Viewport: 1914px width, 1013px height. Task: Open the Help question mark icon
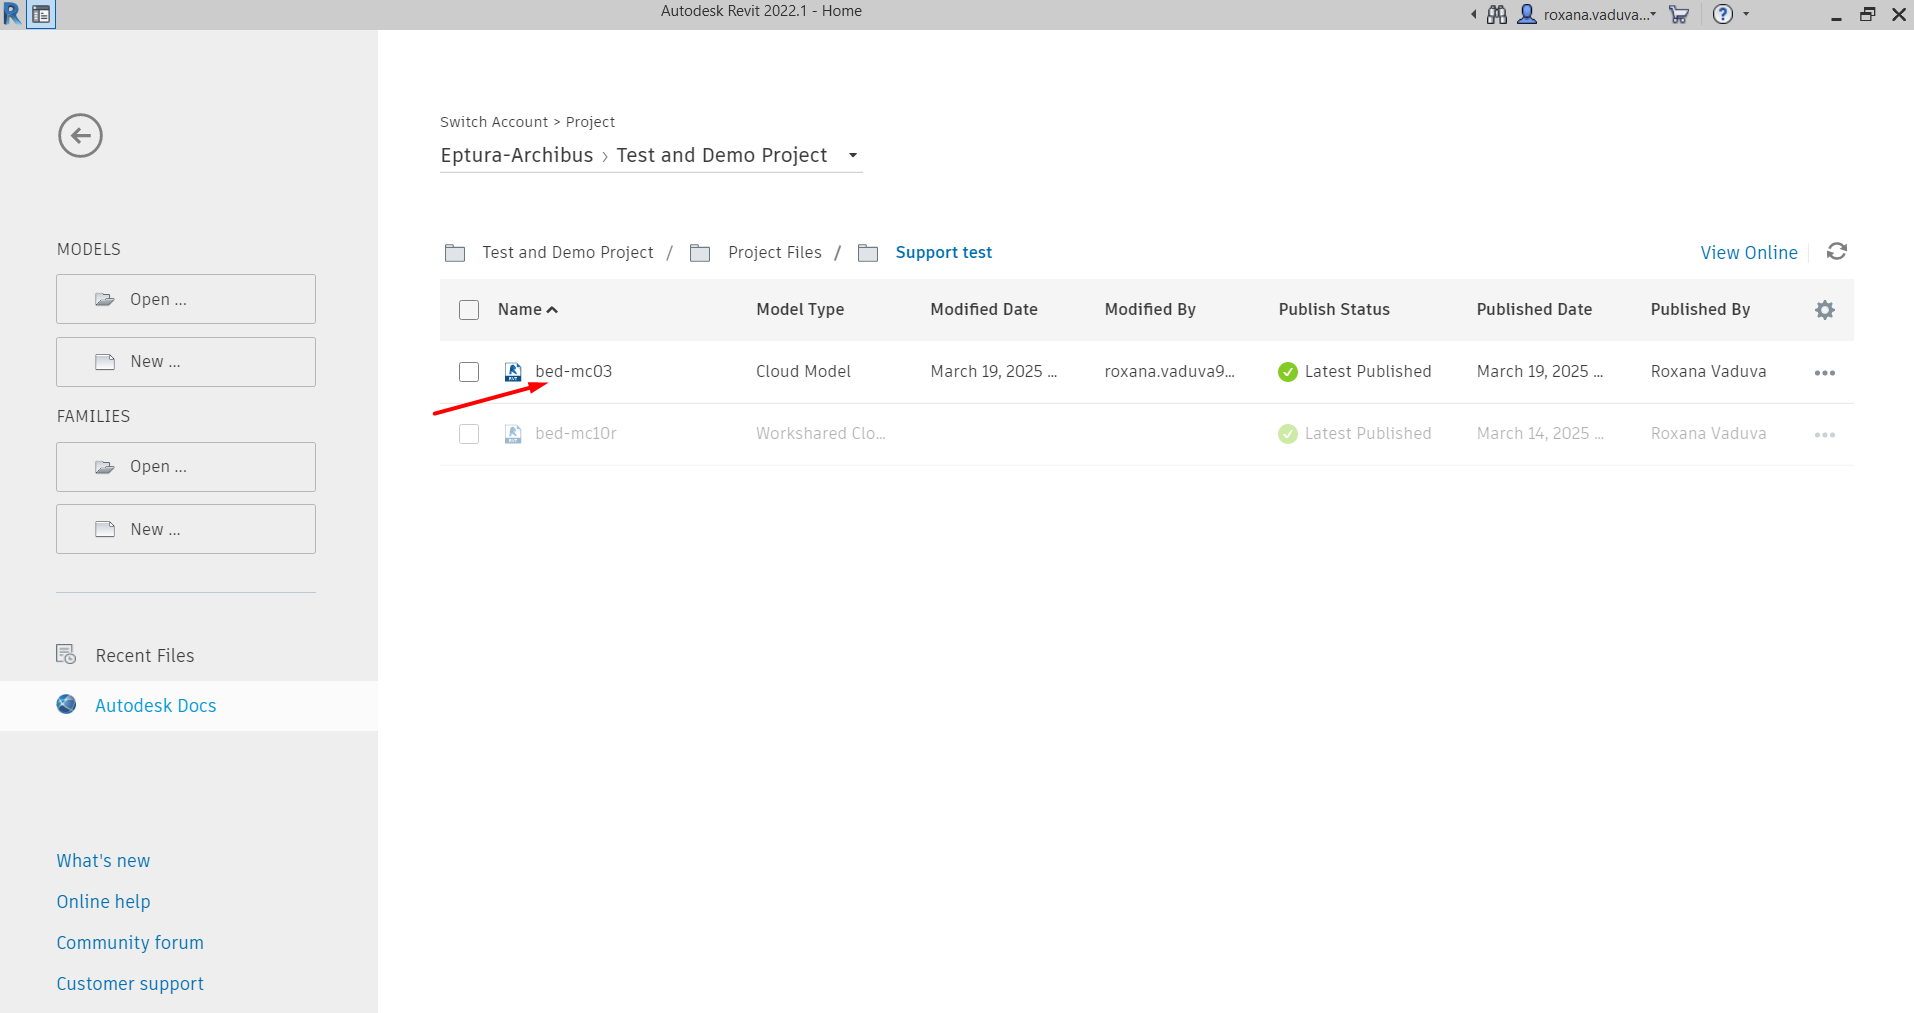tap(1722, 14)
